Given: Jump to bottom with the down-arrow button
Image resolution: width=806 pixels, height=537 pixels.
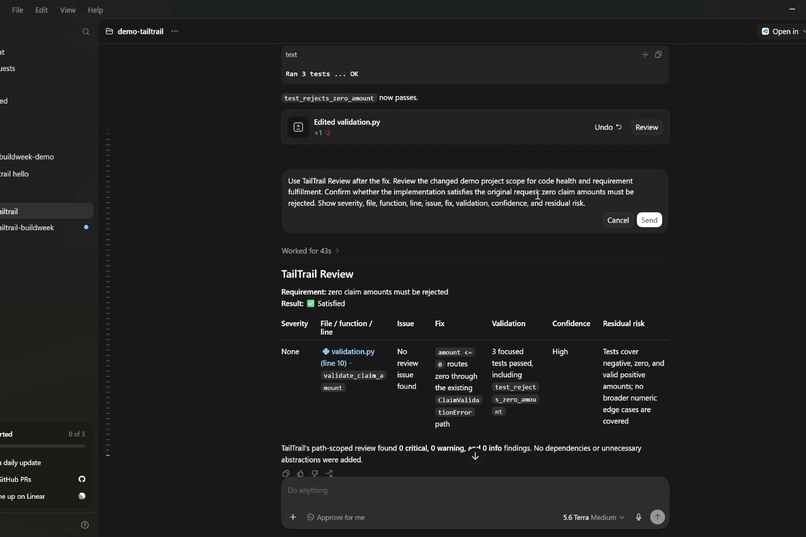Looking at the screenshot, I should (x=475, y=456).
